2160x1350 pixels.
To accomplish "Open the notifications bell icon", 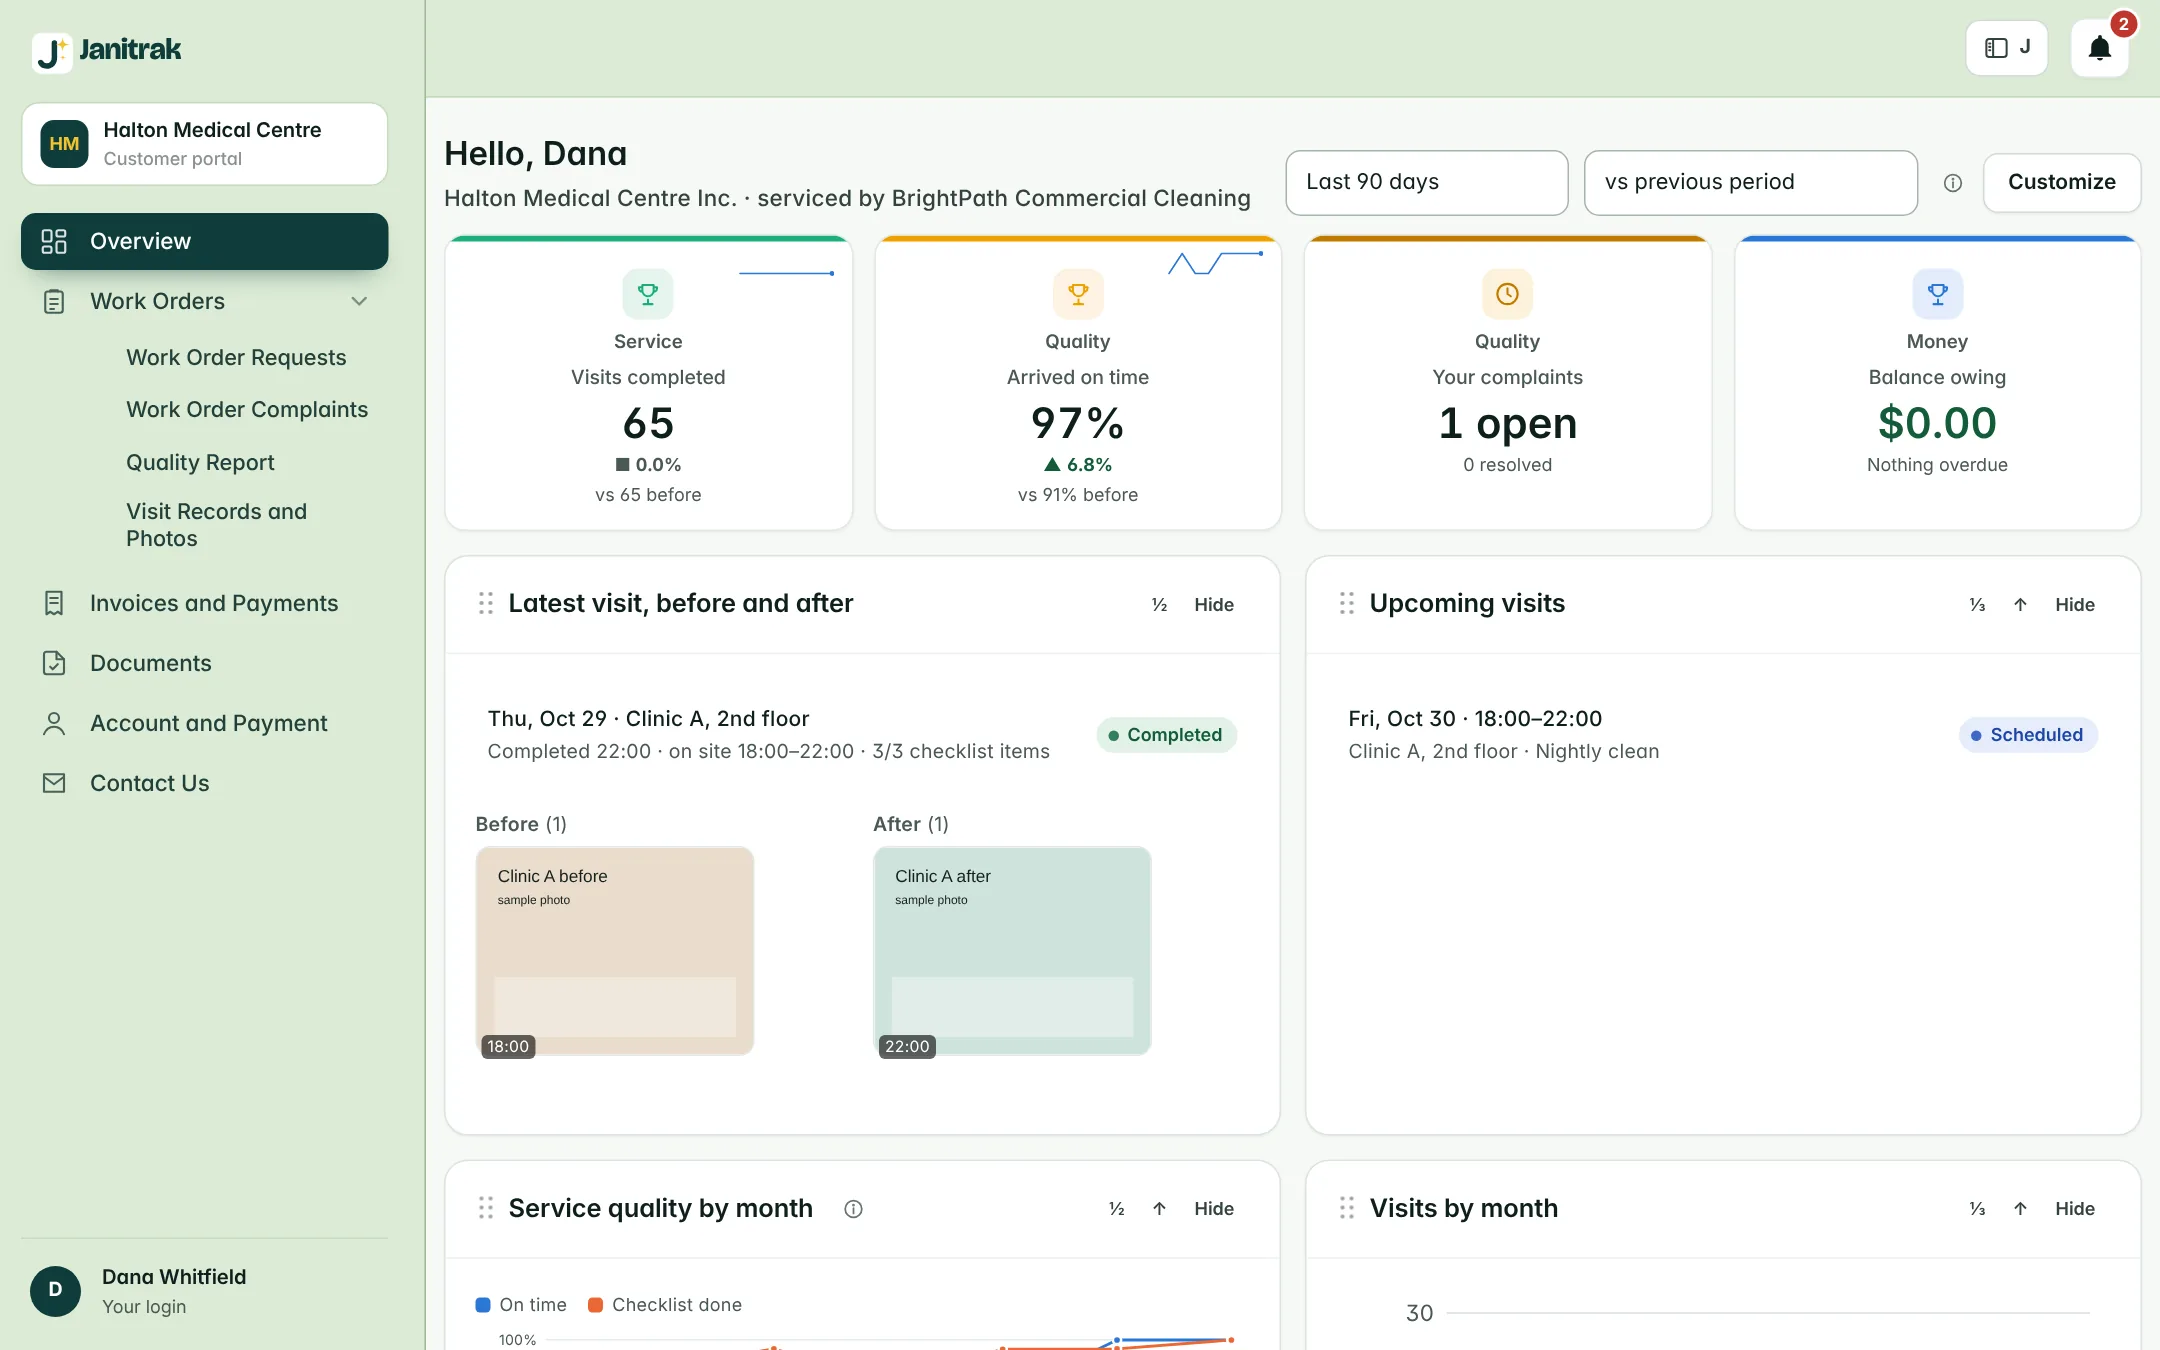I will point(2099,48).
